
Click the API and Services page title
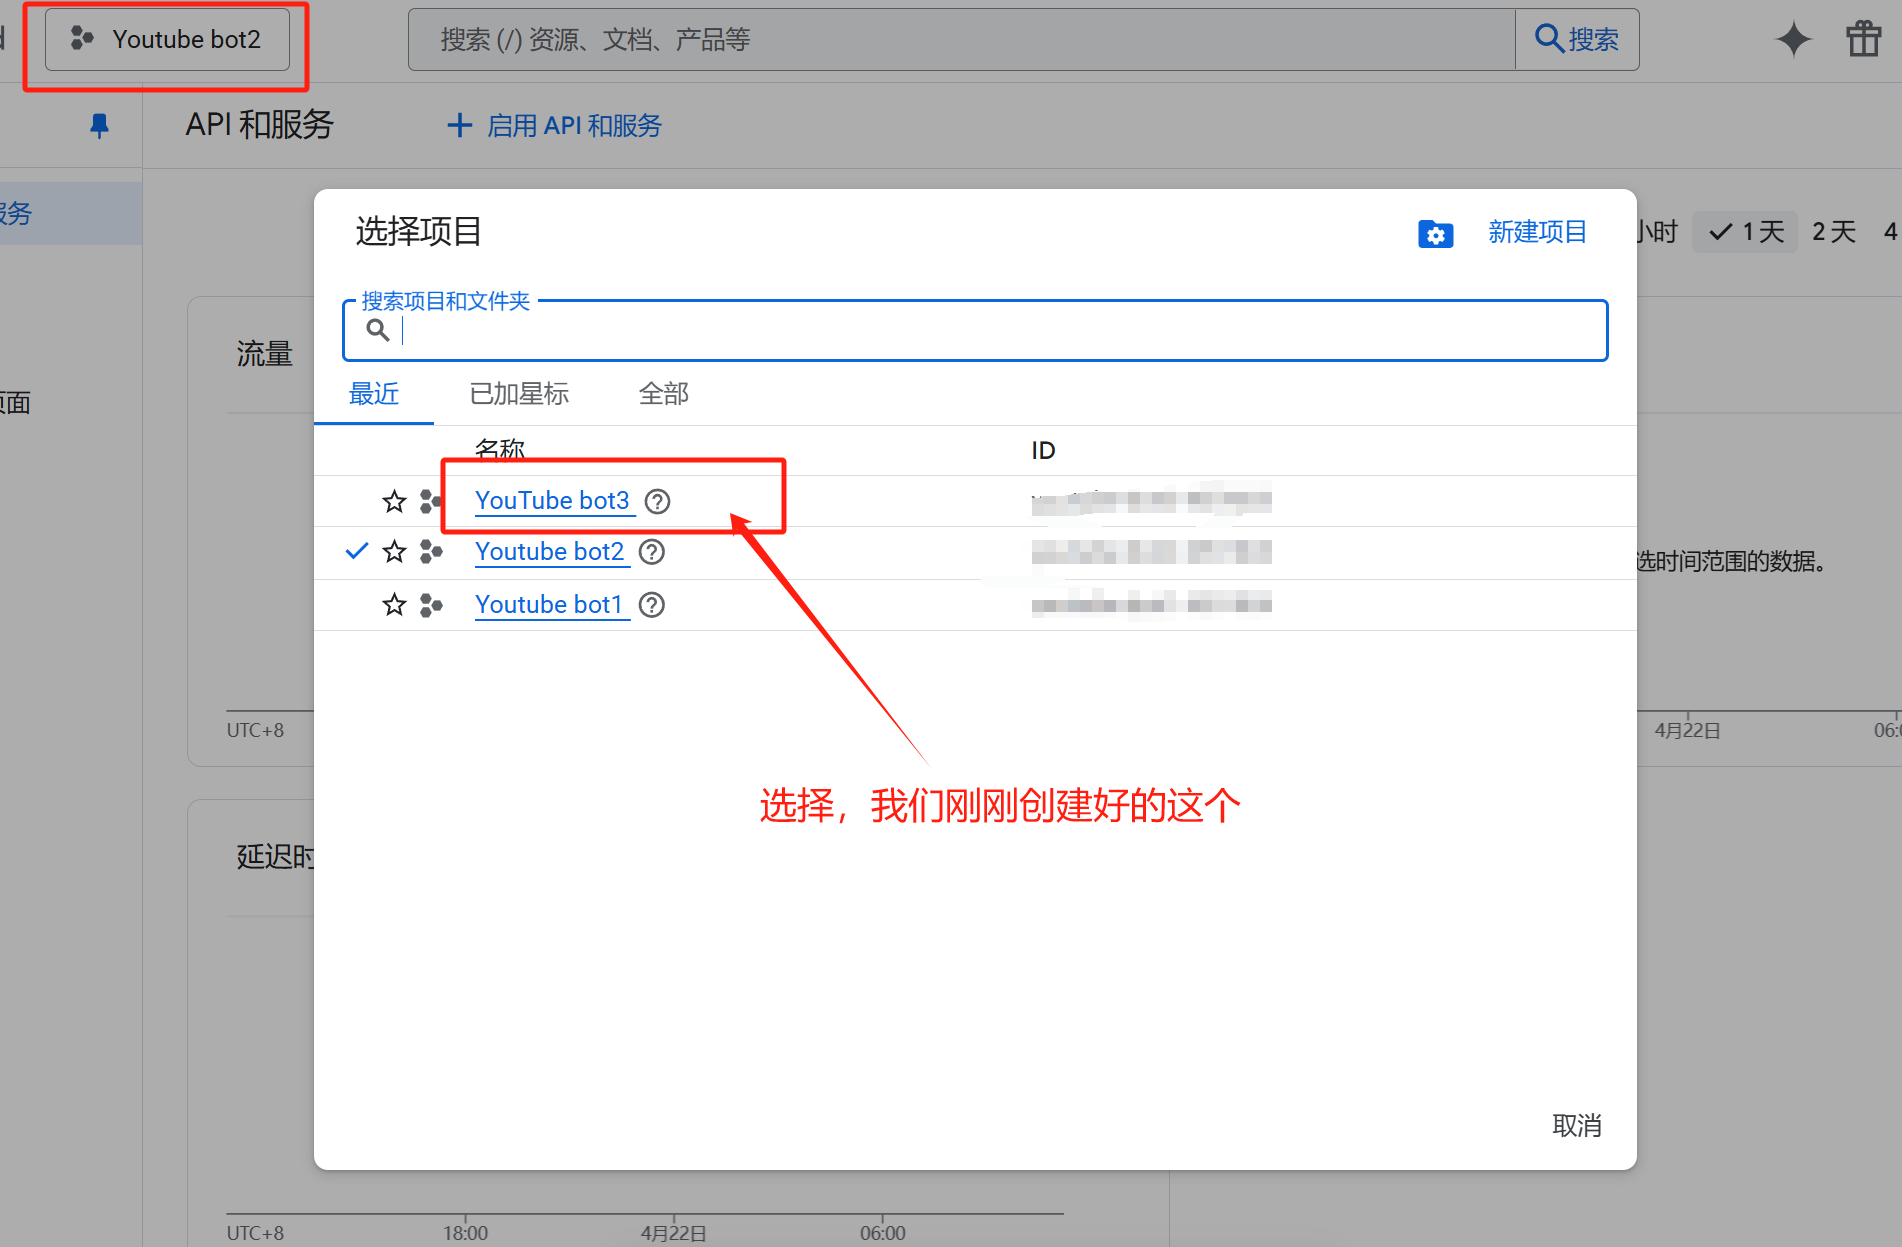pyautogui.click(x=259, y=125)
